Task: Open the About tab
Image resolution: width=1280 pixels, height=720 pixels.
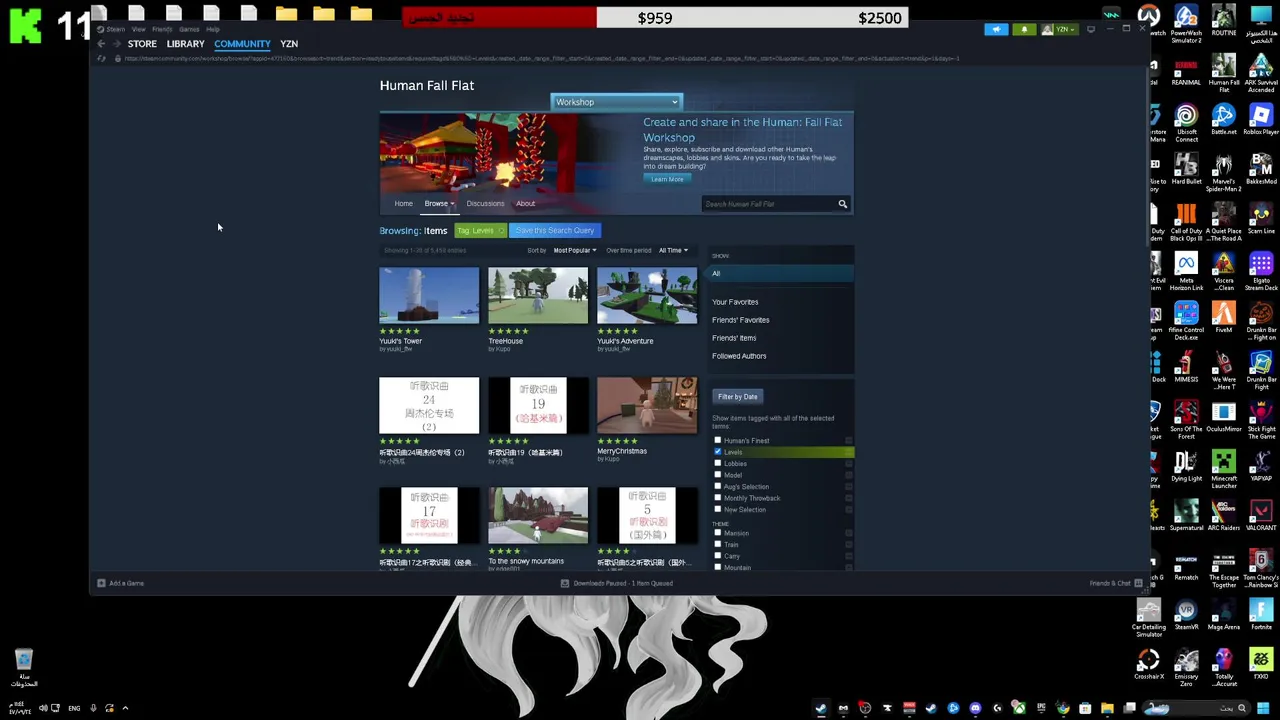Action: click(525, 203)
